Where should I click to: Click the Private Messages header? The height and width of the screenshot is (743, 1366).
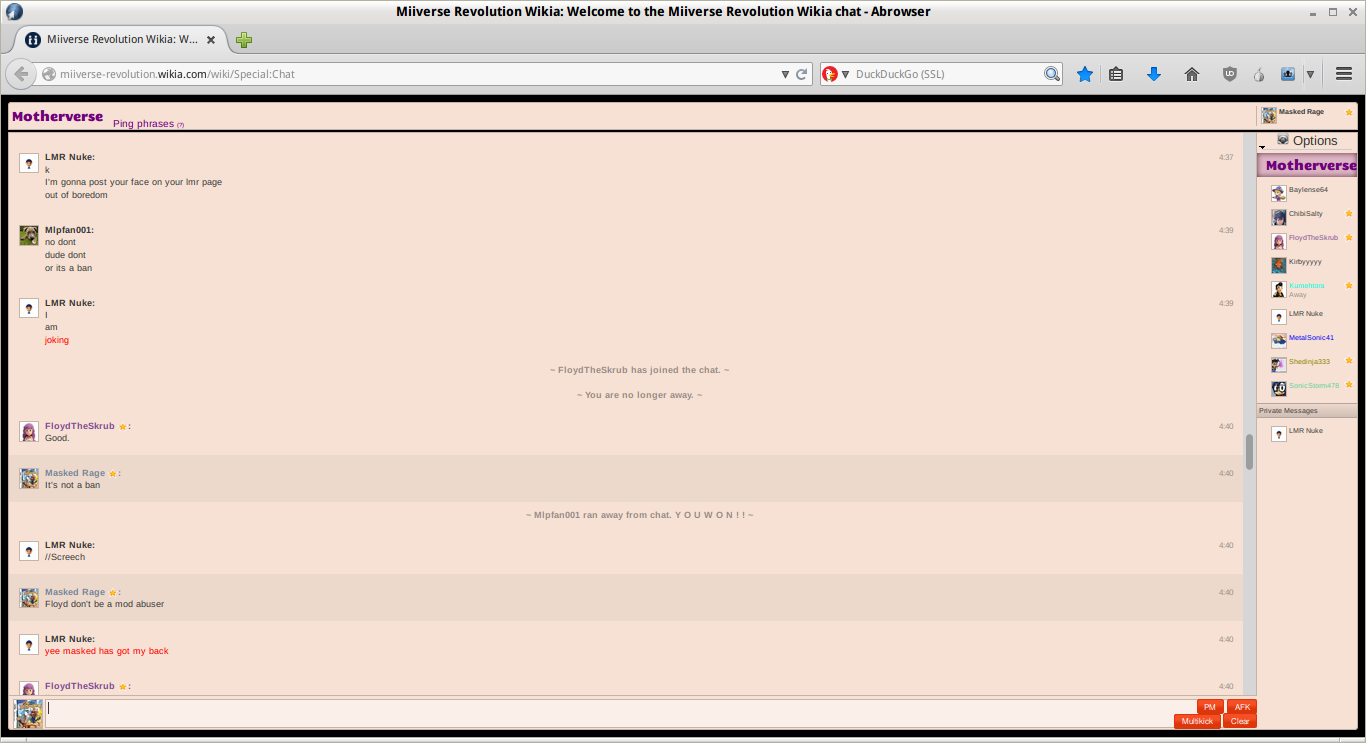tap(1308, 411)
